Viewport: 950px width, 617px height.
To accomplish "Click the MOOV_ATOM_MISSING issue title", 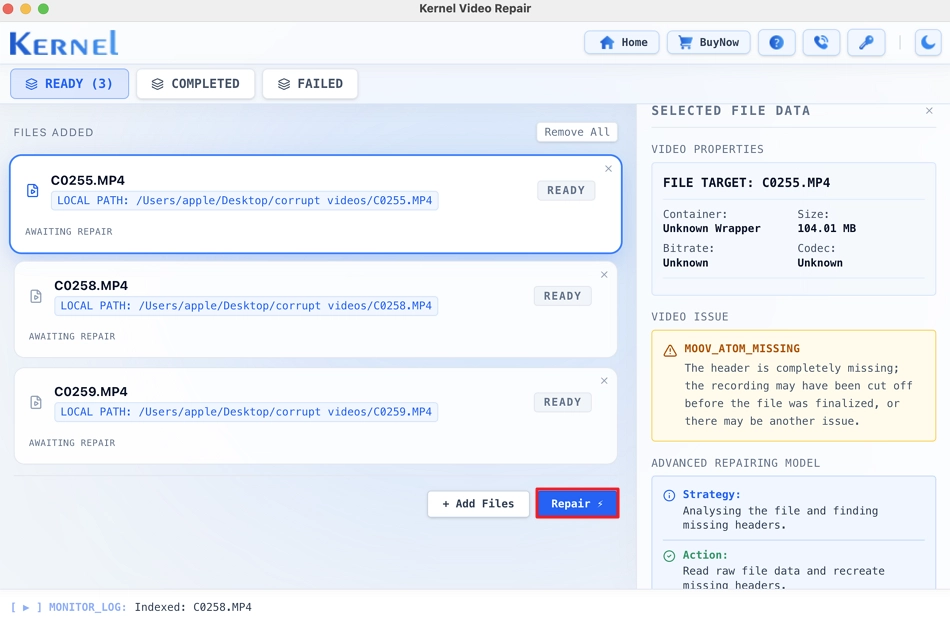I will 742,349.
